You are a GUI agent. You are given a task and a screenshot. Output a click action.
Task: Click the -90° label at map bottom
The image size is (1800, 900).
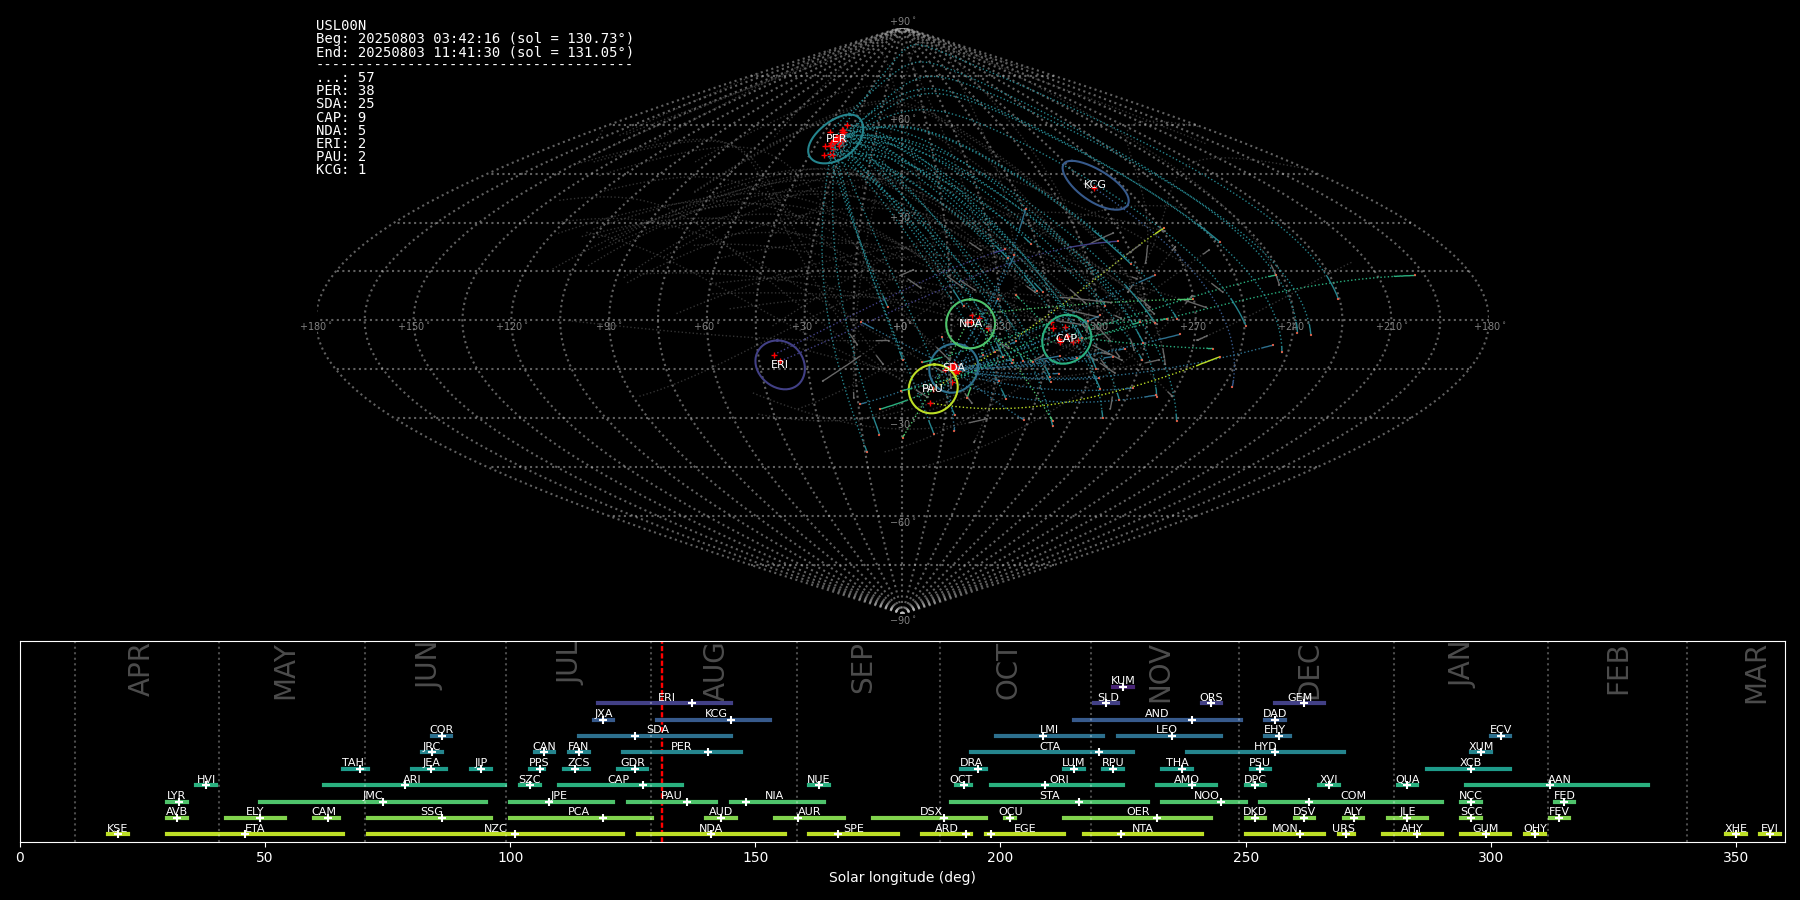[x=902, y=620]
